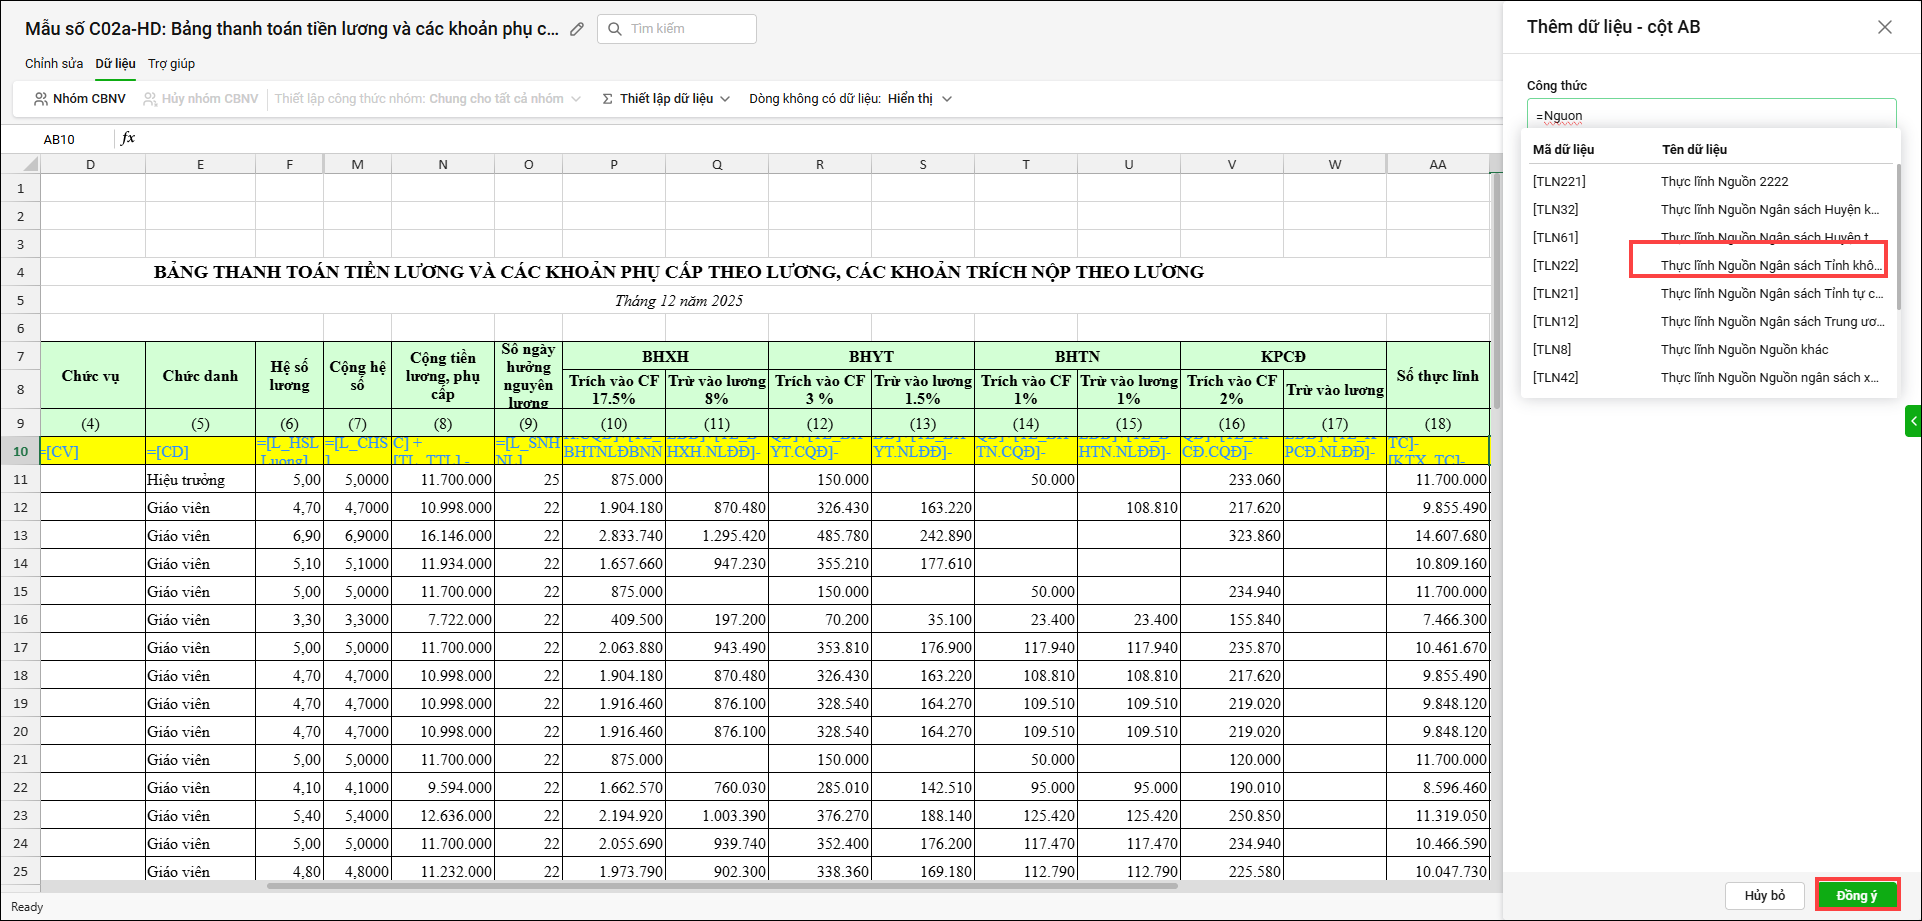Open the Trợ giúp tab
Viewport: 1922px width, 921px height.
[171, 63]
